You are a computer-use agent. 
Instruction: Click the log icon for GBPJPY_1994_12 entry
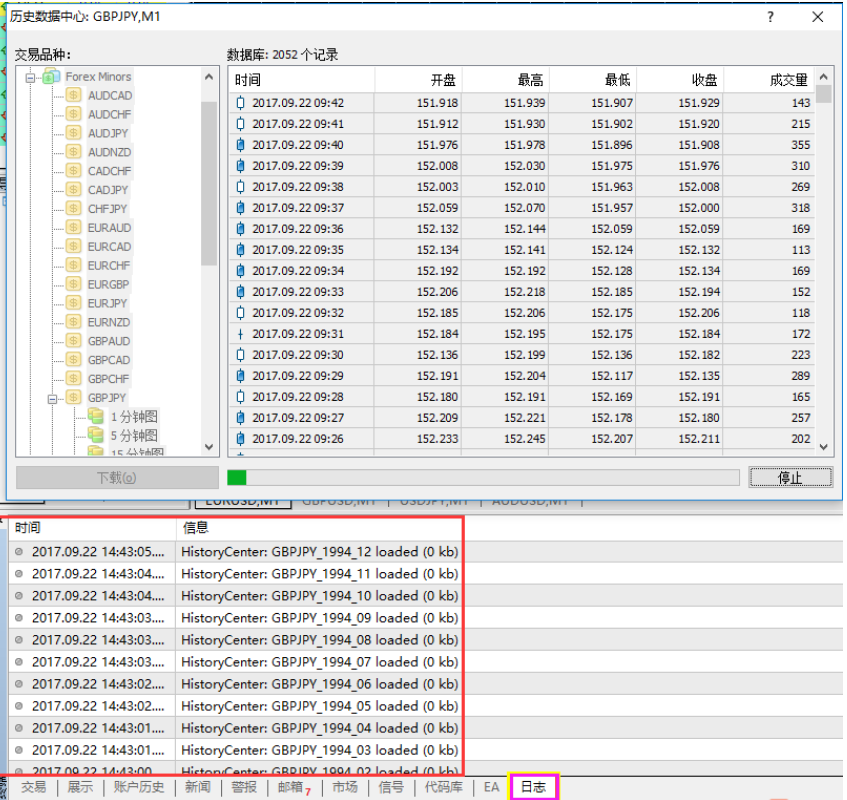(19, 551)
